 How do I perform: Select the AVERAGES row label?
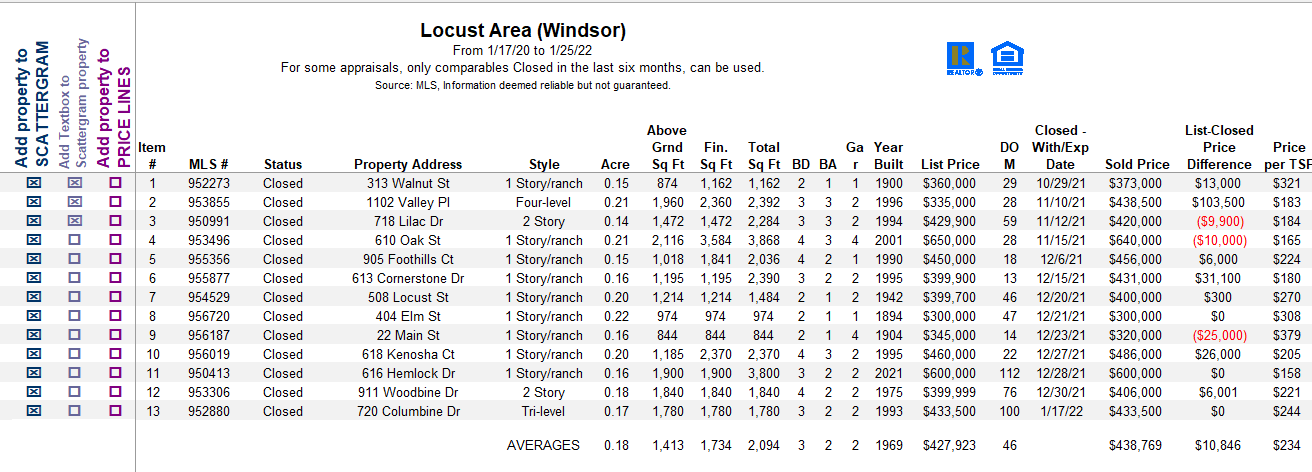[543, 445]
